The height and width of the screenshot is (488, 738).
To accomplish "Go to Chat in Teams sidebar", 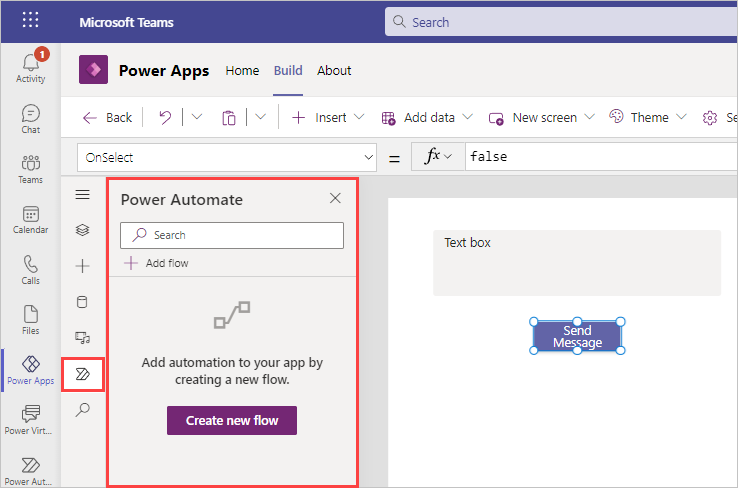I will (x=31, y=119).
